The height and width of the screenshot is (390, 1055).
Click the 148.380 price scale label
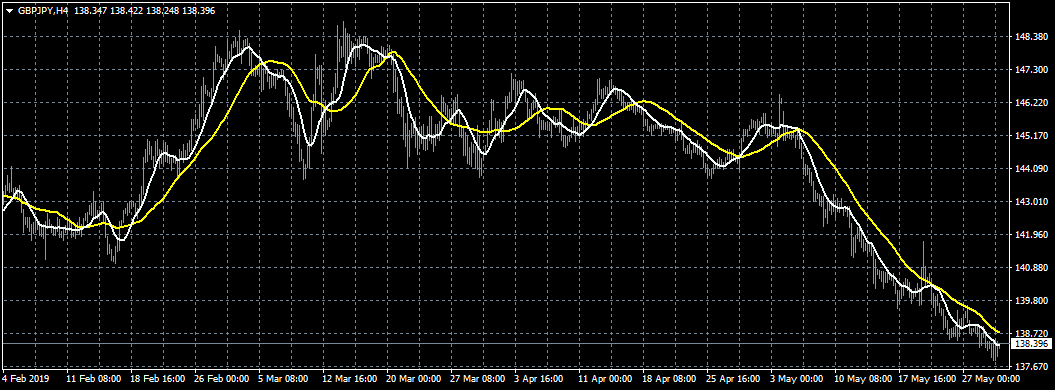(1031, 37)
